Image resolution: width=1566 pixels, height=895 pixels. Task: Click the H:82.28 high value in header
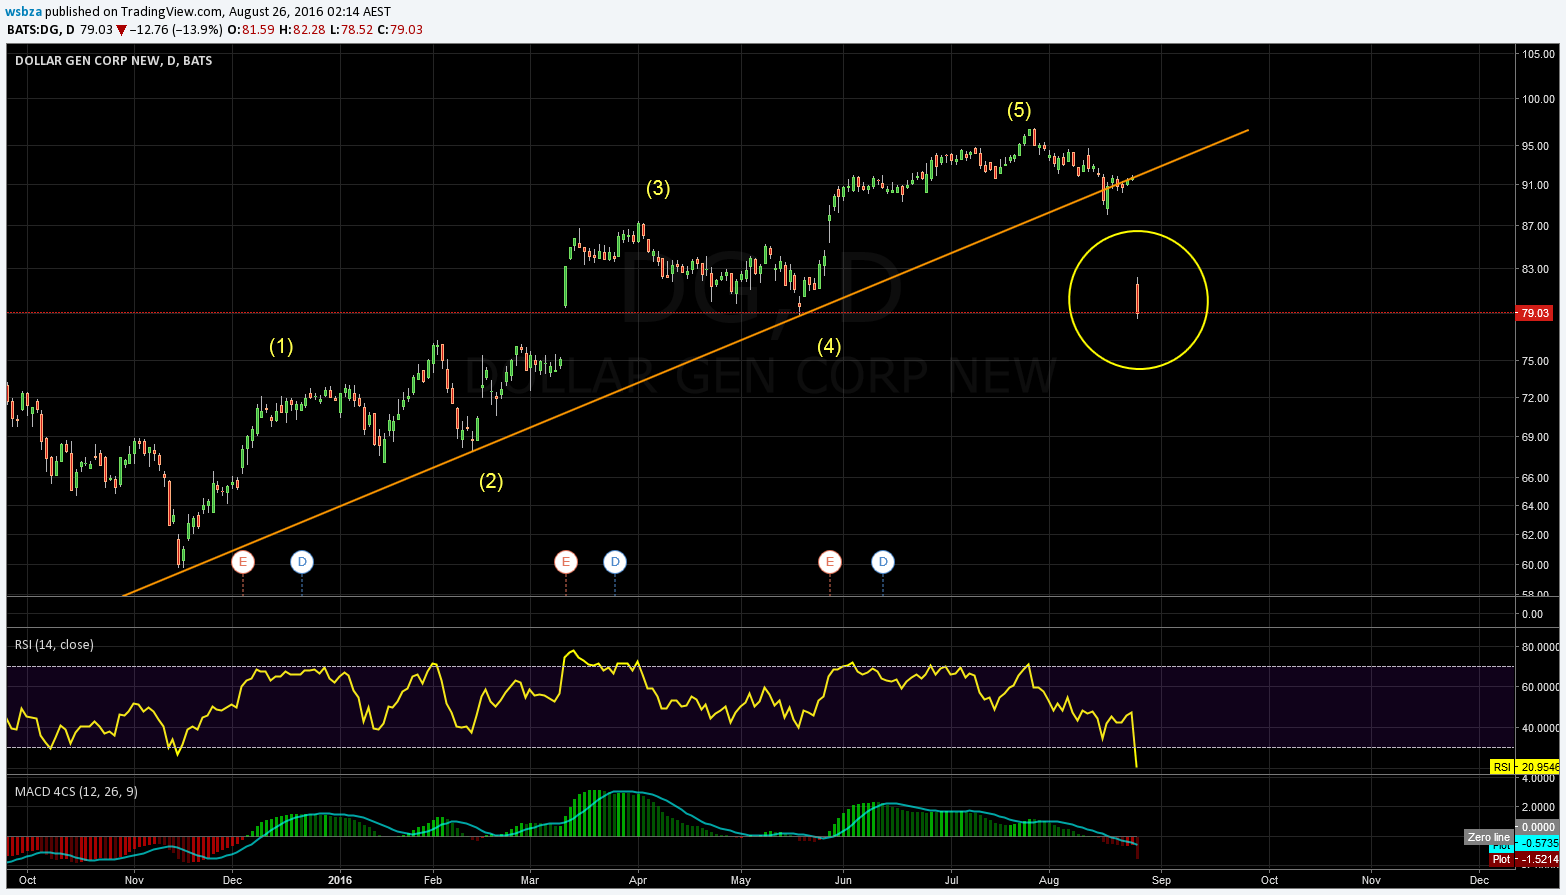click(302, 29)
